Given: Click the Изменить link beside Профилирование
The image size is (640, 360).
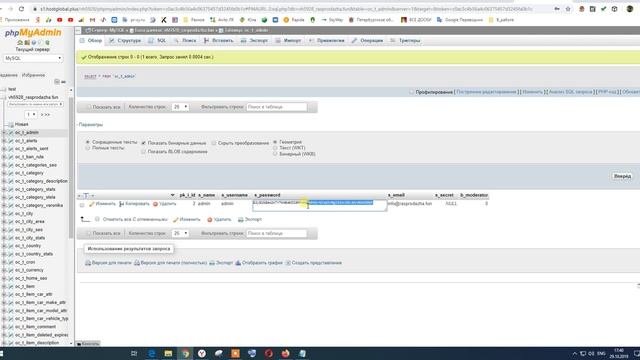Looking at the screenshot, I should pyautogui.click(x=533, y=92).
